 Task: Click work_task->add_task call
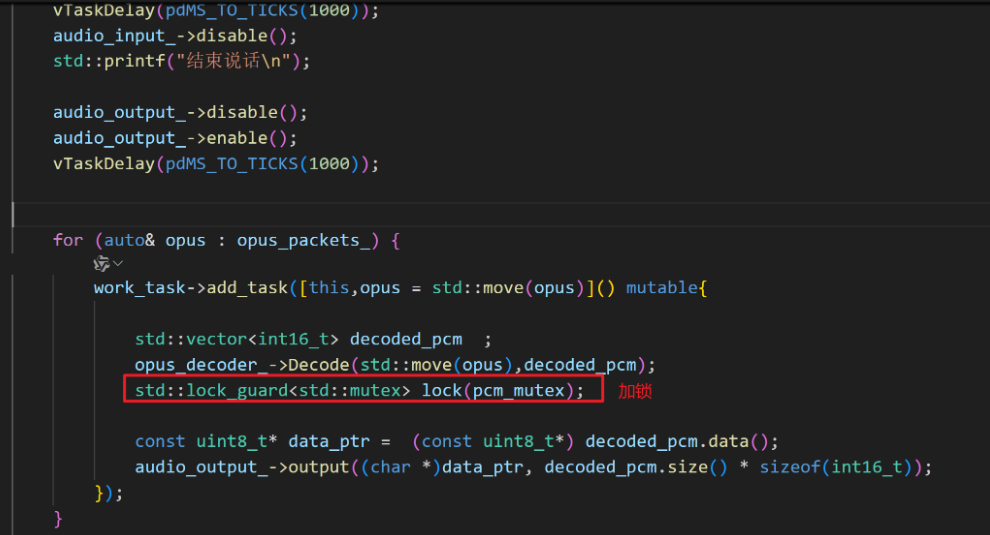191,288
